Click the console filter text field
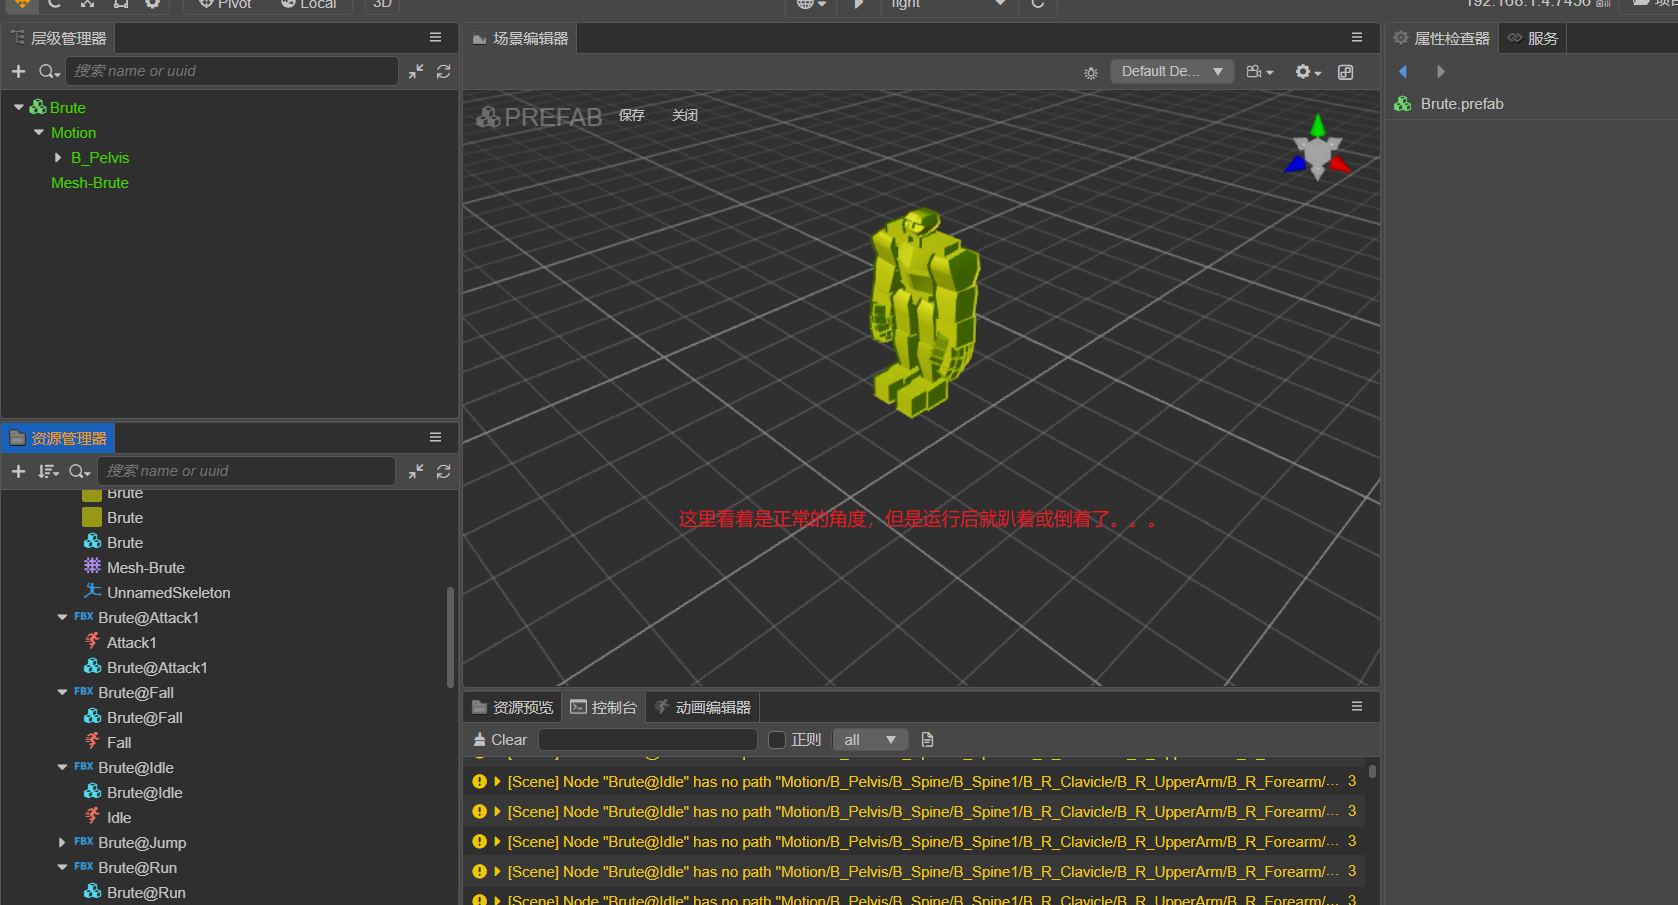This screenshot has width=1678, height=905. 647,740
